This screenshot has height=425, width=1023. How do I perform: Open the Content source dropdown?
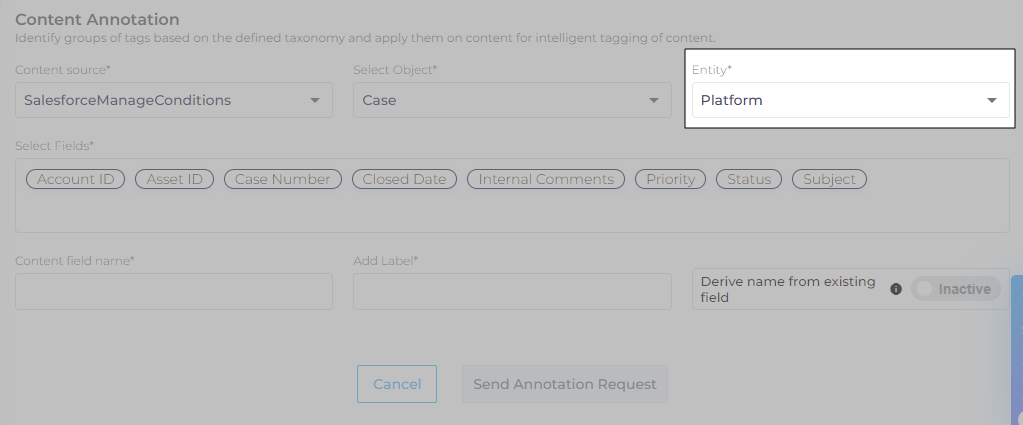(173, 100)
